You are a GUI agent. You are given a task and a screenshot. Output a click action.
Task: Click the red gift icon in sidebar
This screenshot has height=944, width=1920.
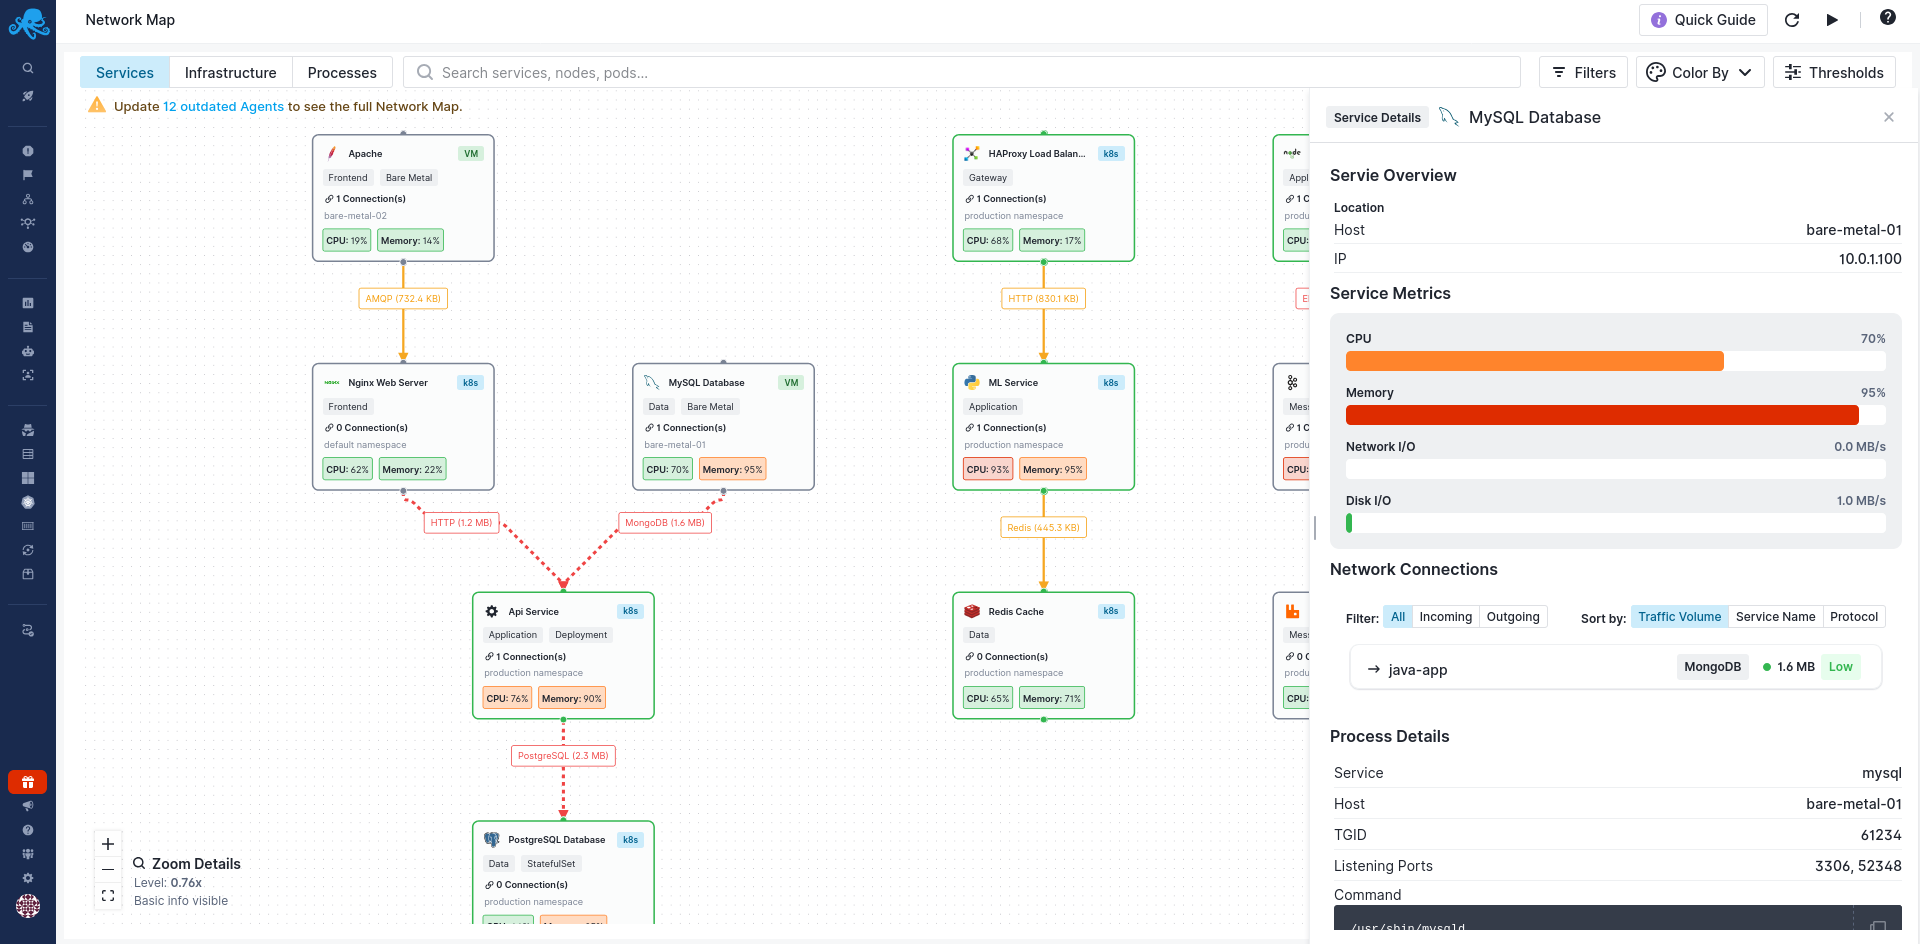pos(27,782)
